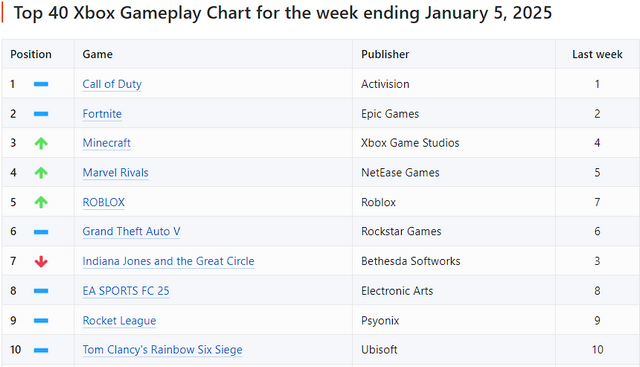Open the ROBLOX game link
This screenshot has width=640, height=367.
[104, 202]
